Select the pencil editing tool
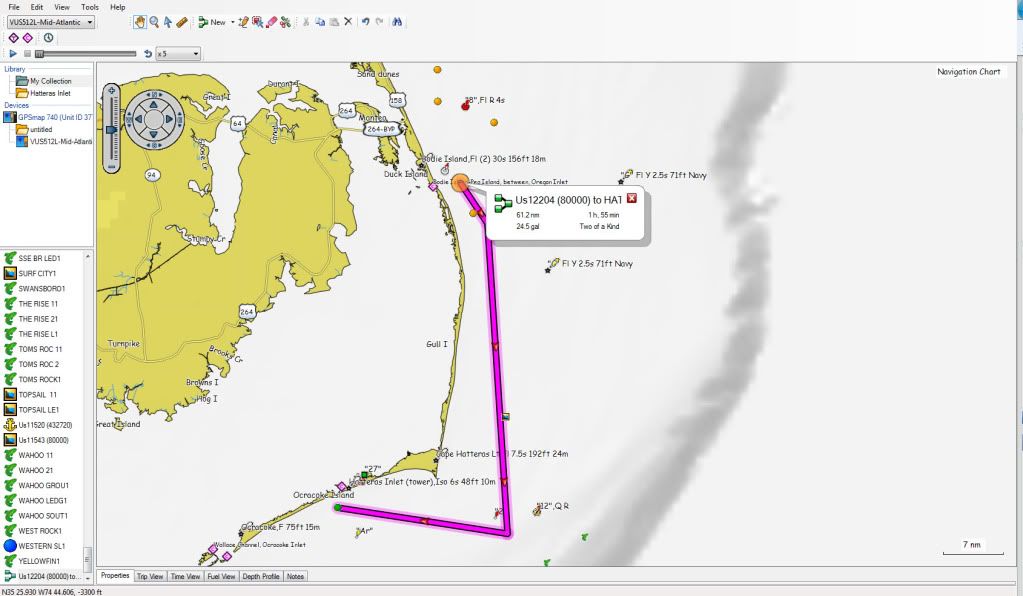The width and height of the screenshot is (1023, 596). pyautogui.click(x=245, y=20)
